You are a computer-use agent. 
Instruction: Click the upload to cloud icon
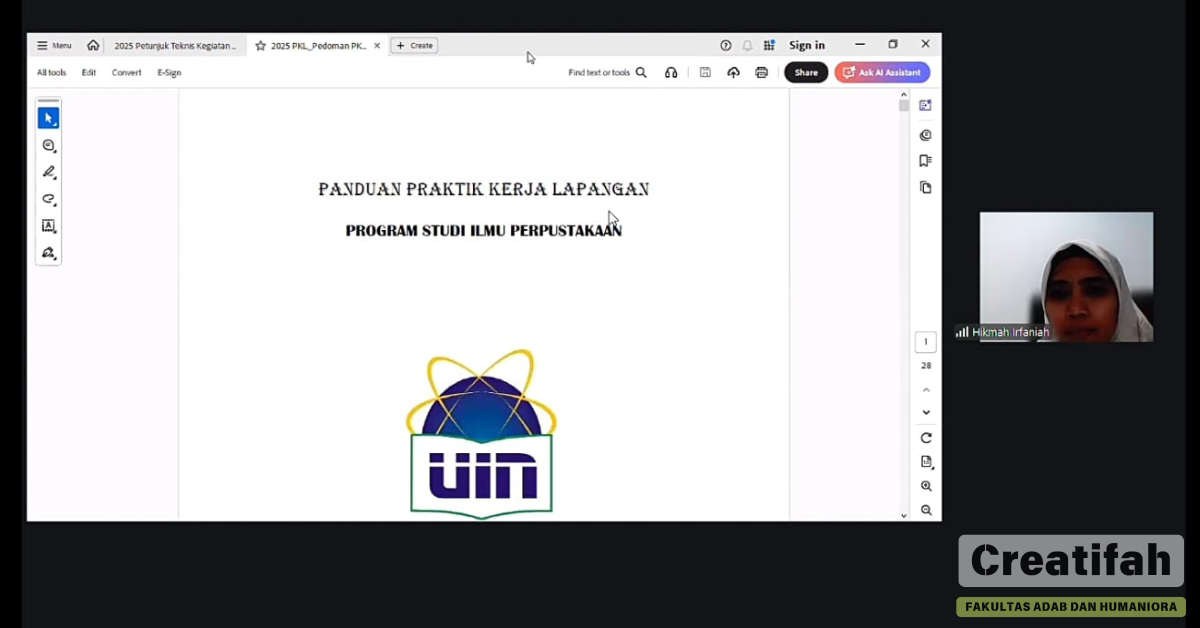pyautogui.click(x=733, y=72)
